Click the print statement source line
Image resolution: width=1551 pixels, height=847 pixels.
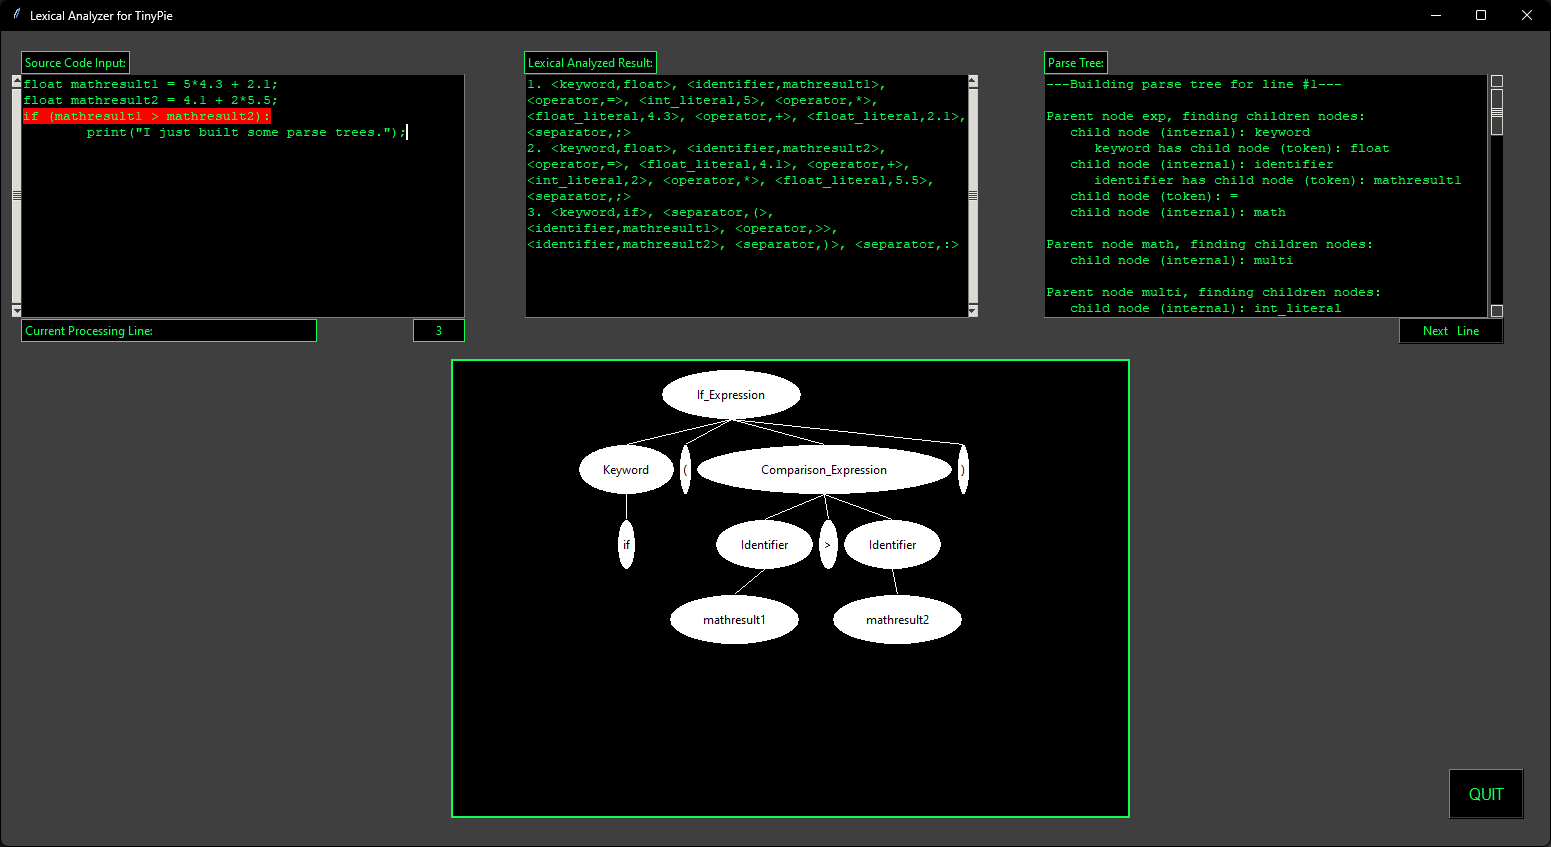[246, 132]
